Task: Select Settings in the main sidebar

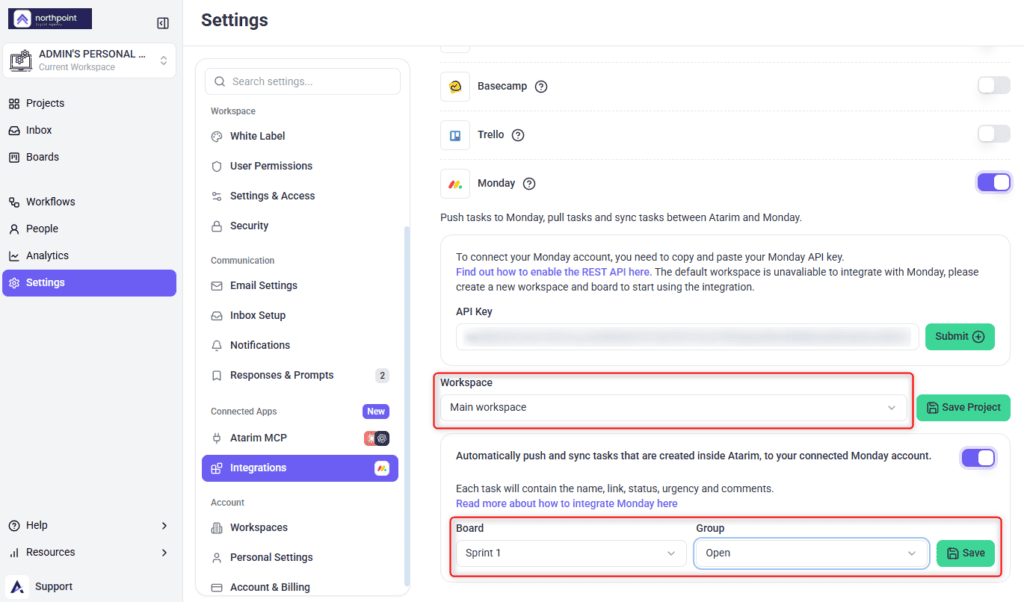Action: click(x=89, y=283)
